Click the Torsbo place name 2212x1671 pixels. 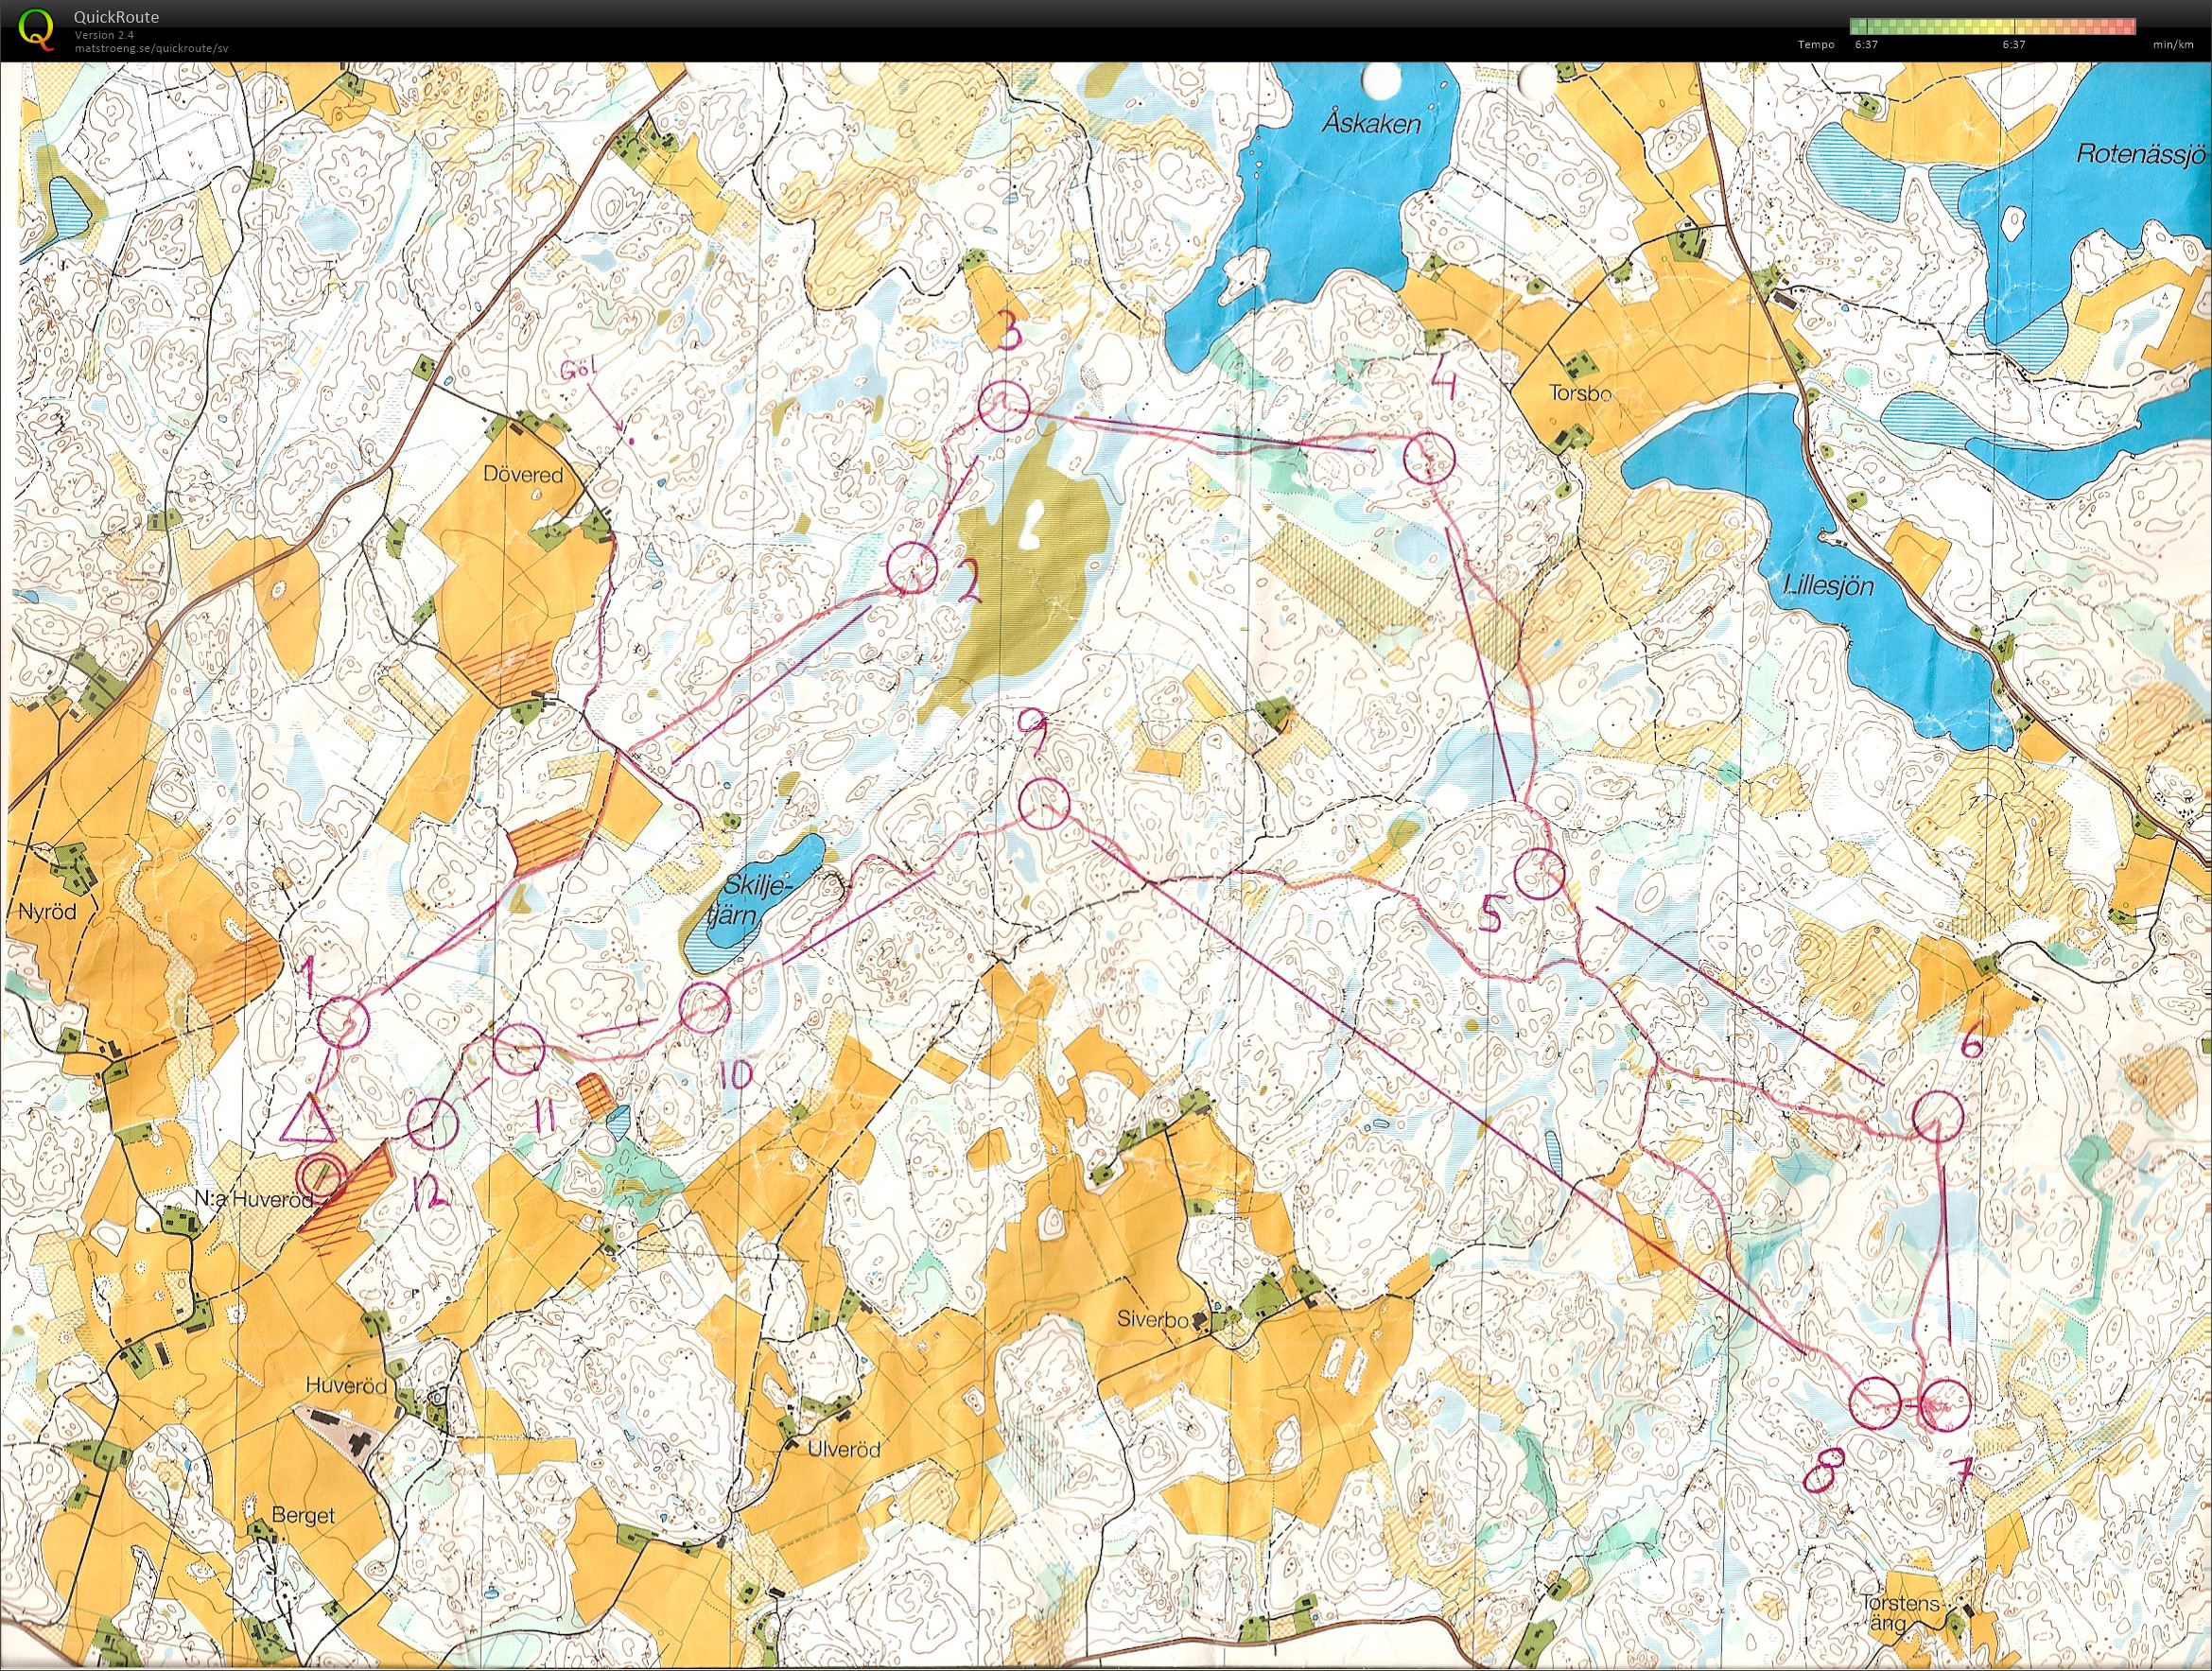pos(1579,393)
